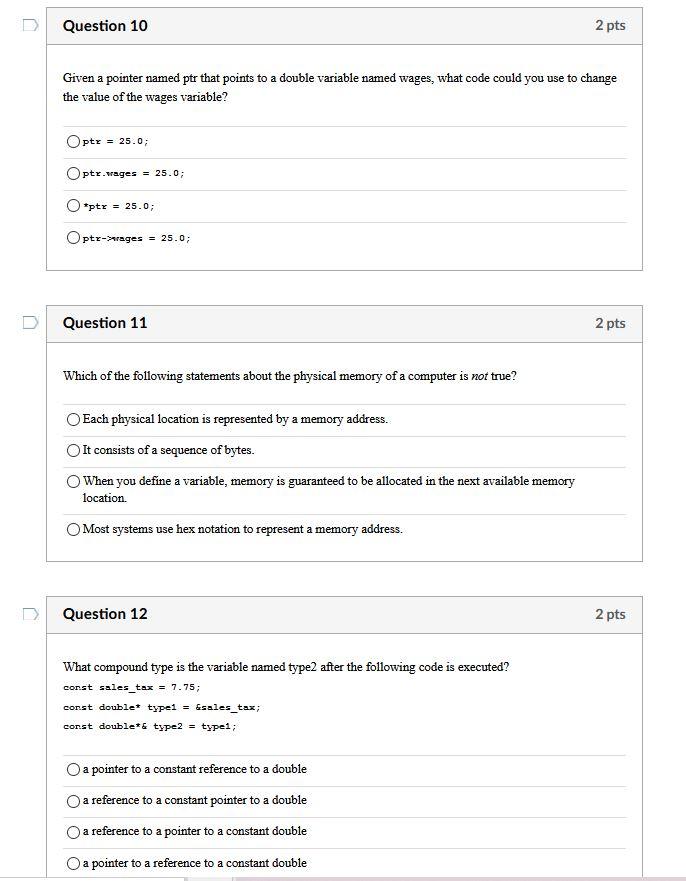Select the answer "ptr = 25.0;"

tap(73, 141)
